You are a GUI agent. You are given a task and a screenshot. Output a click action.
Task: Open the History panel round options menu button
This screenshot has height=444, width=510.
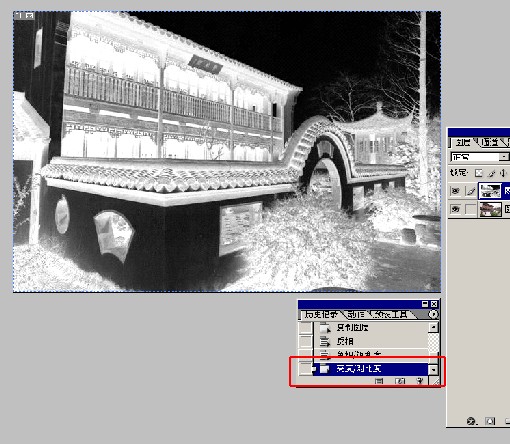click(433, 314)
